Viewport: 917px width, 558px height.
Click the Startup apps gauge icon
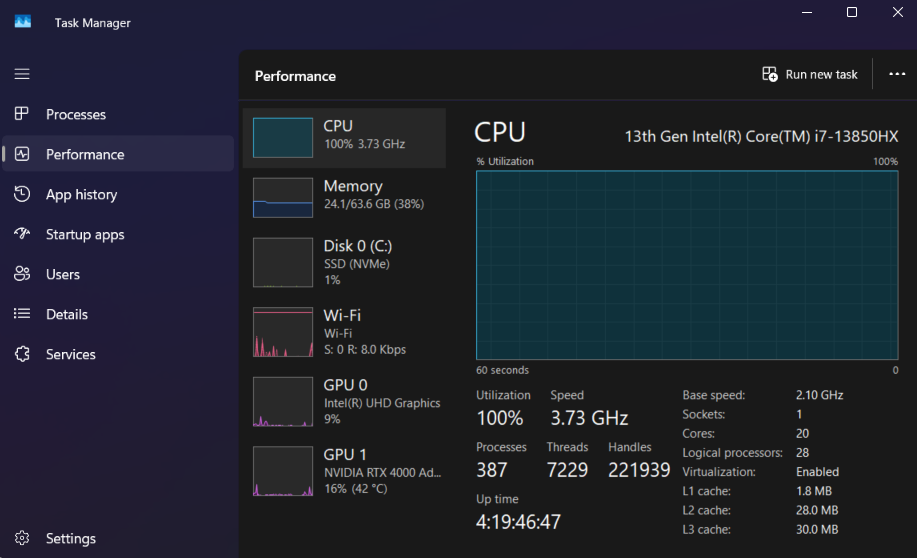coord(22,234)
